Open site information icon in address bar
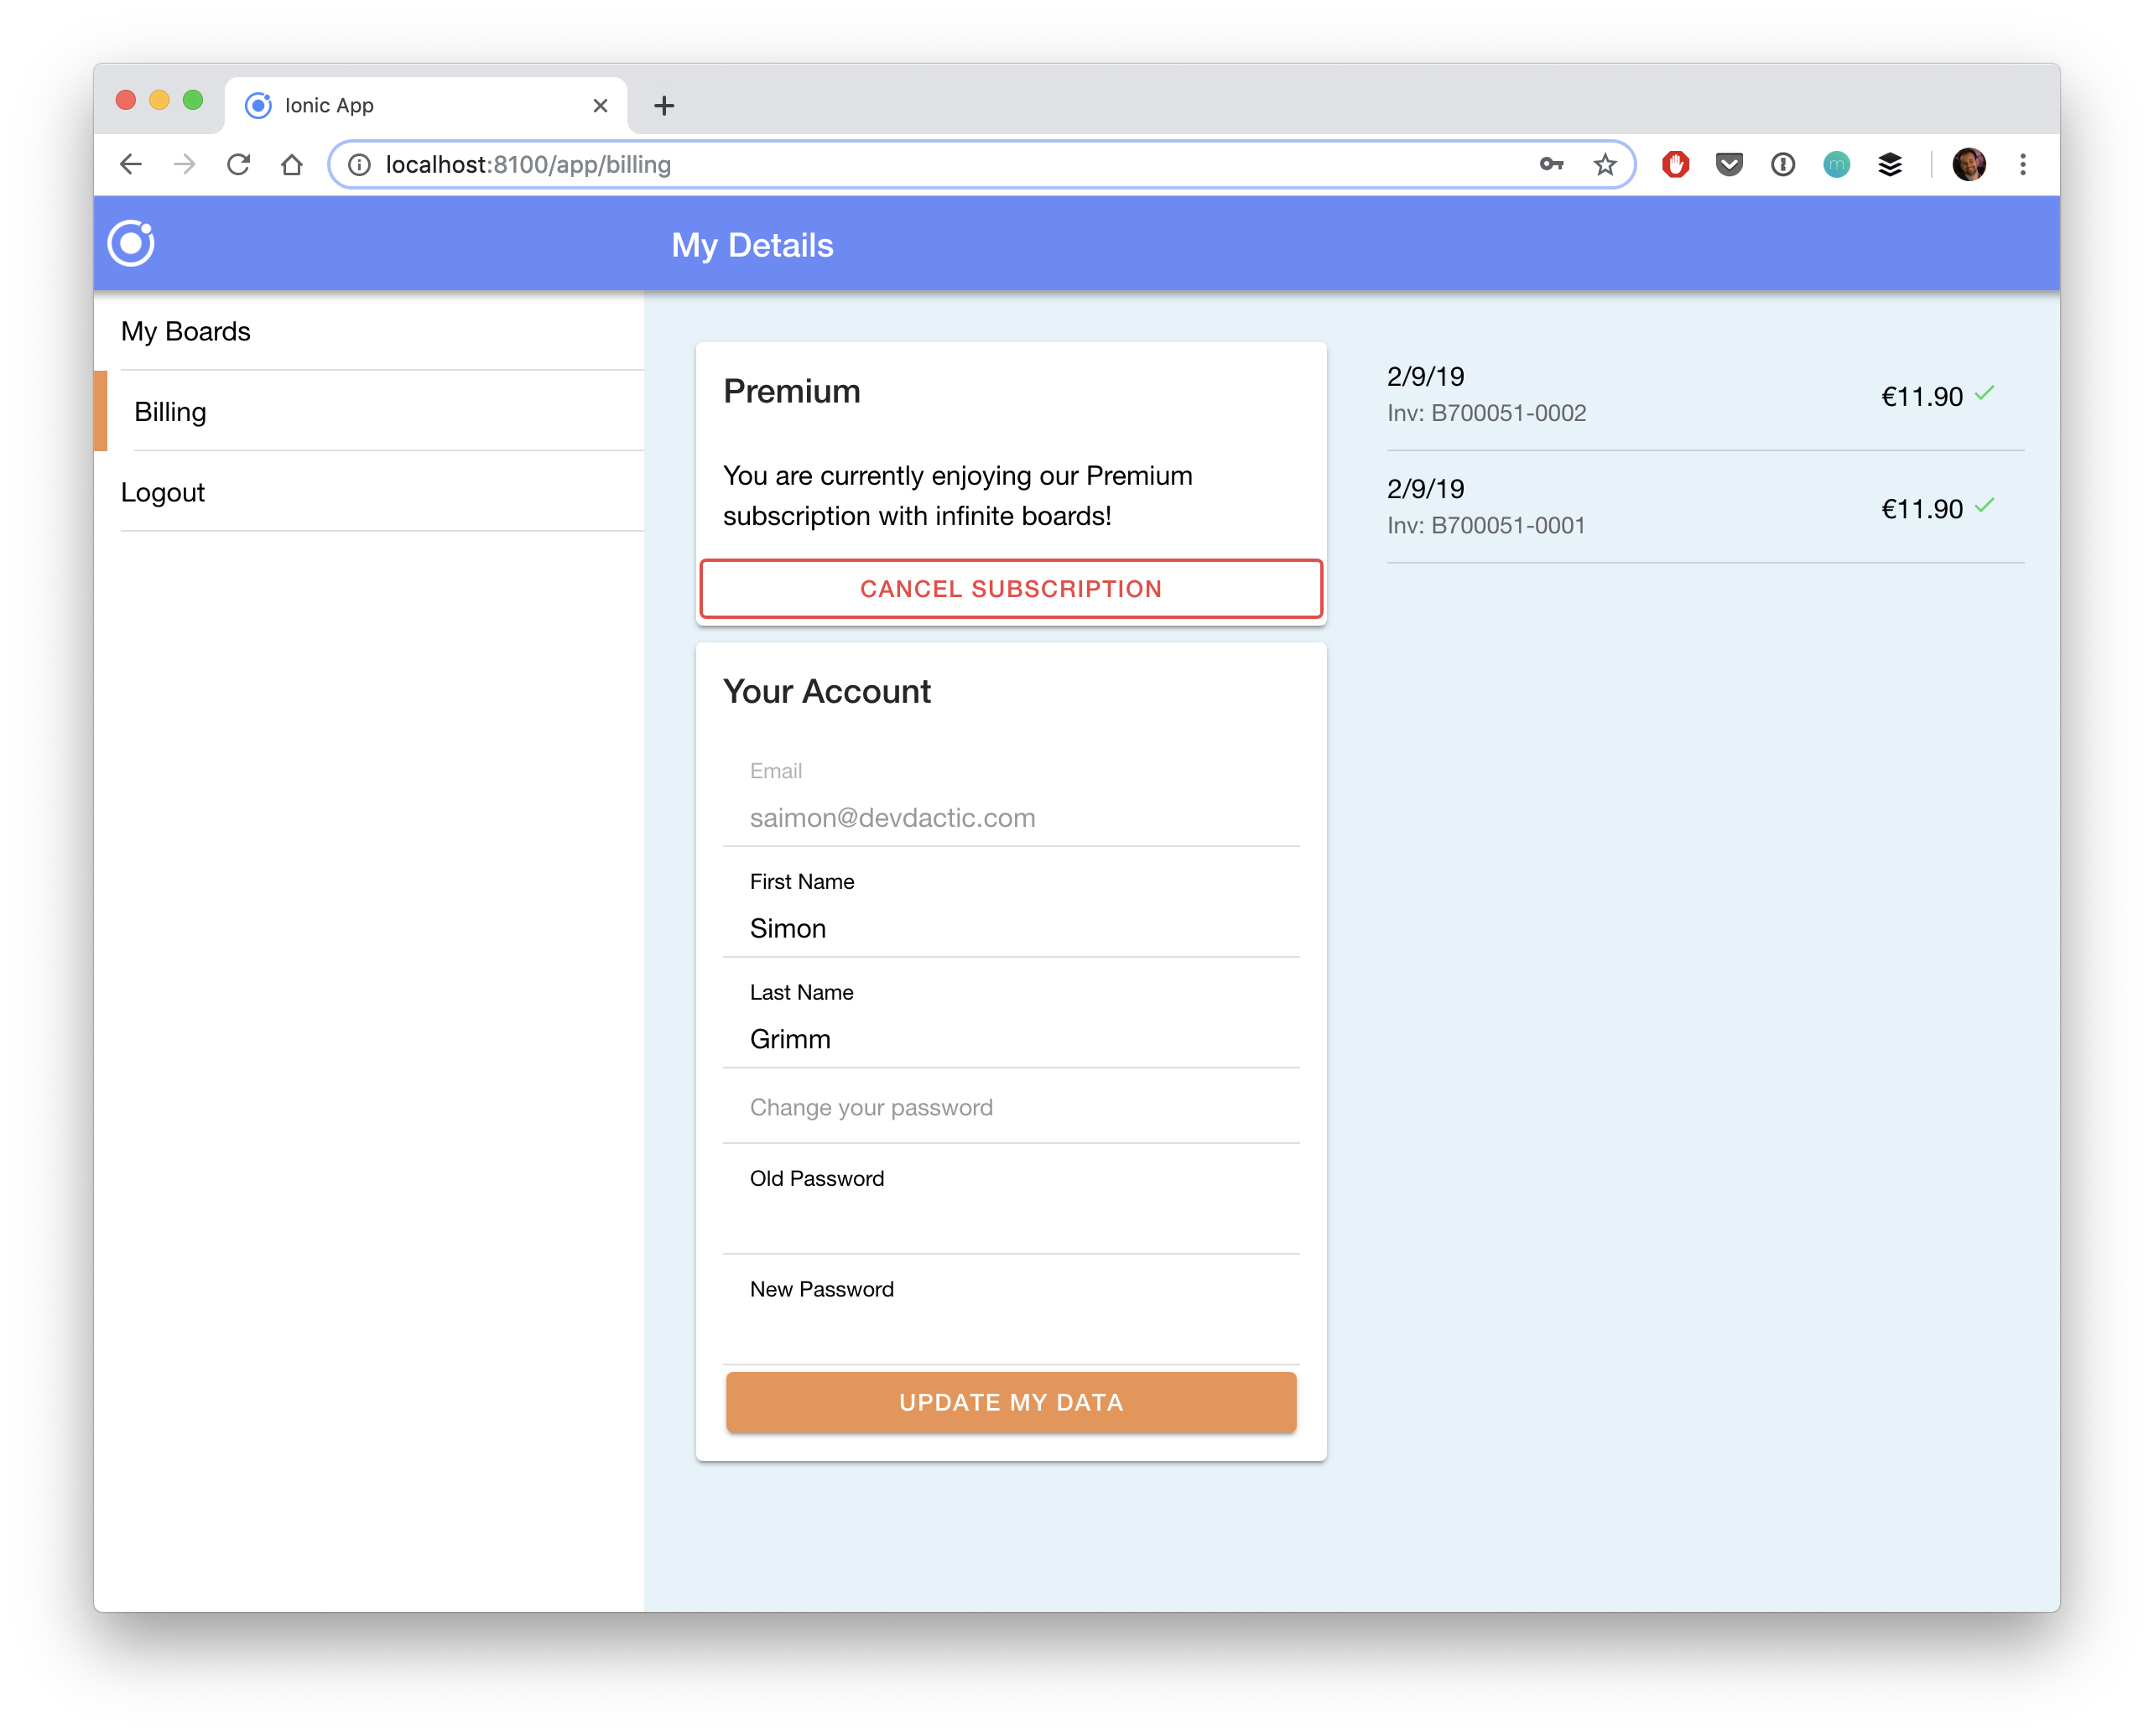 pos(359,165)
